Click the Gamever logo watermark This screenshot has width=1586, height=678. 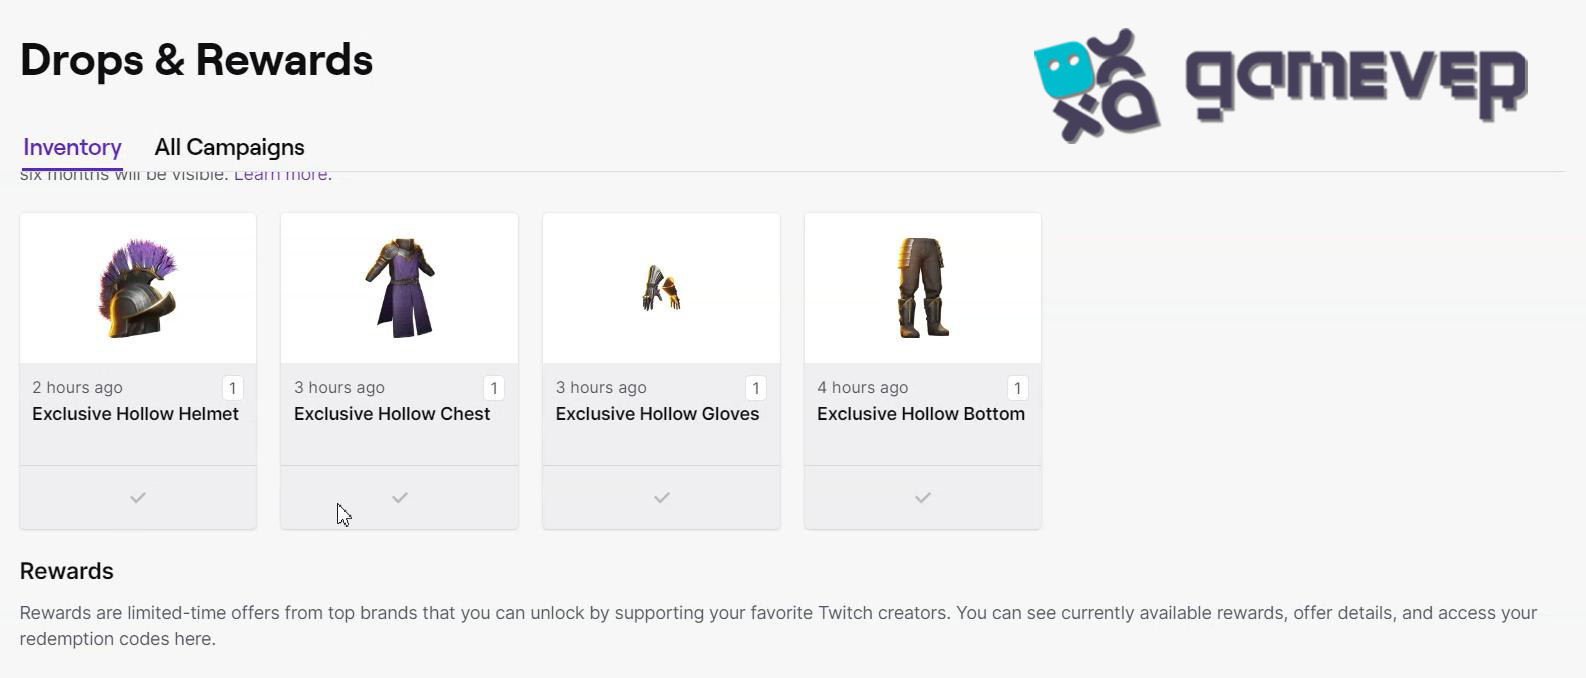point(1280,85)
